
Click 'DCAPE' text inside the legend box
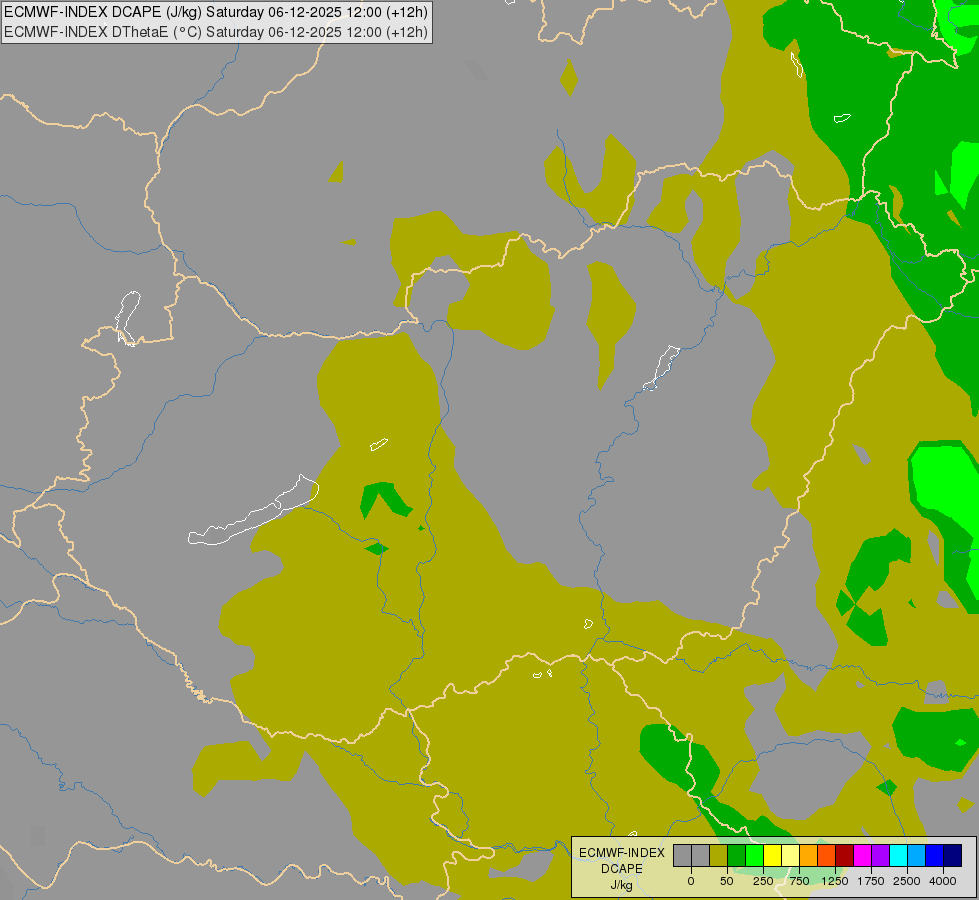pyautogui.click(x=622, y=869)
